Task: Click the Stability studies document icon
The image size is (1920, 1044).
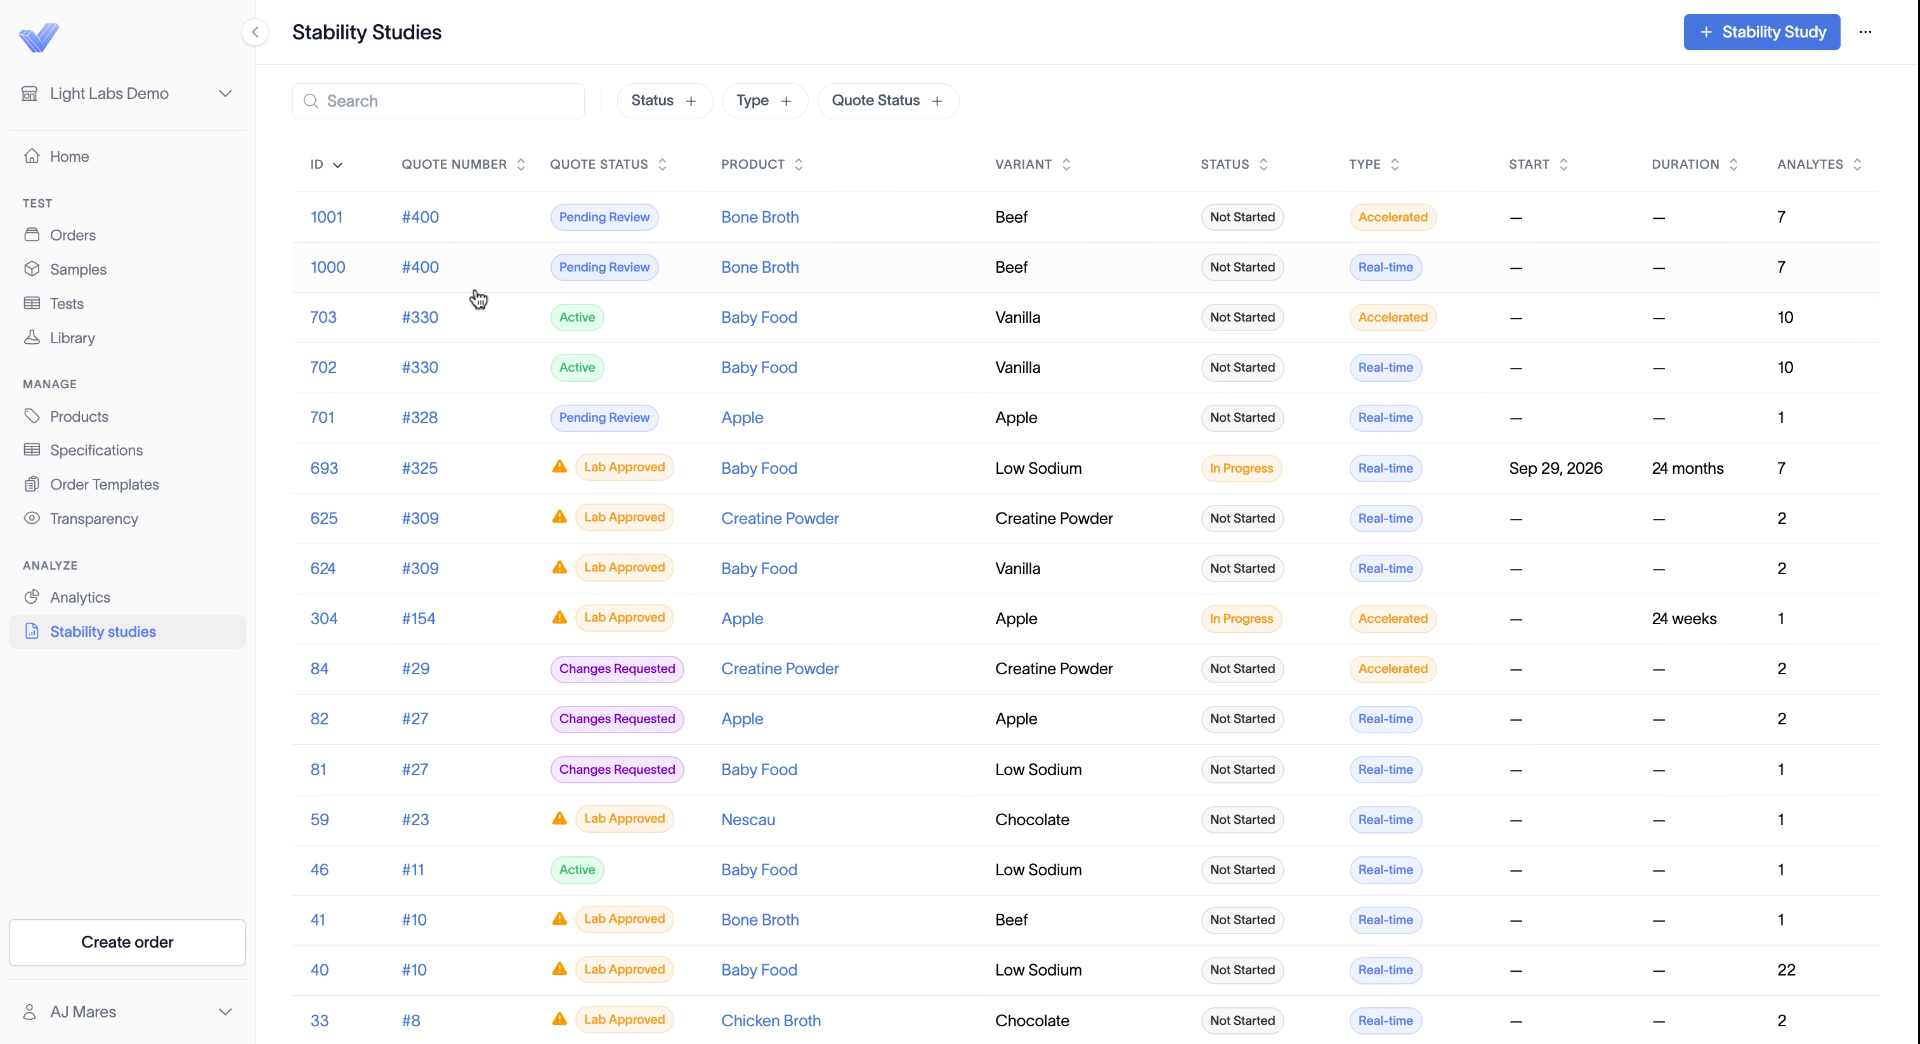Action: click(x=32, y=631)
